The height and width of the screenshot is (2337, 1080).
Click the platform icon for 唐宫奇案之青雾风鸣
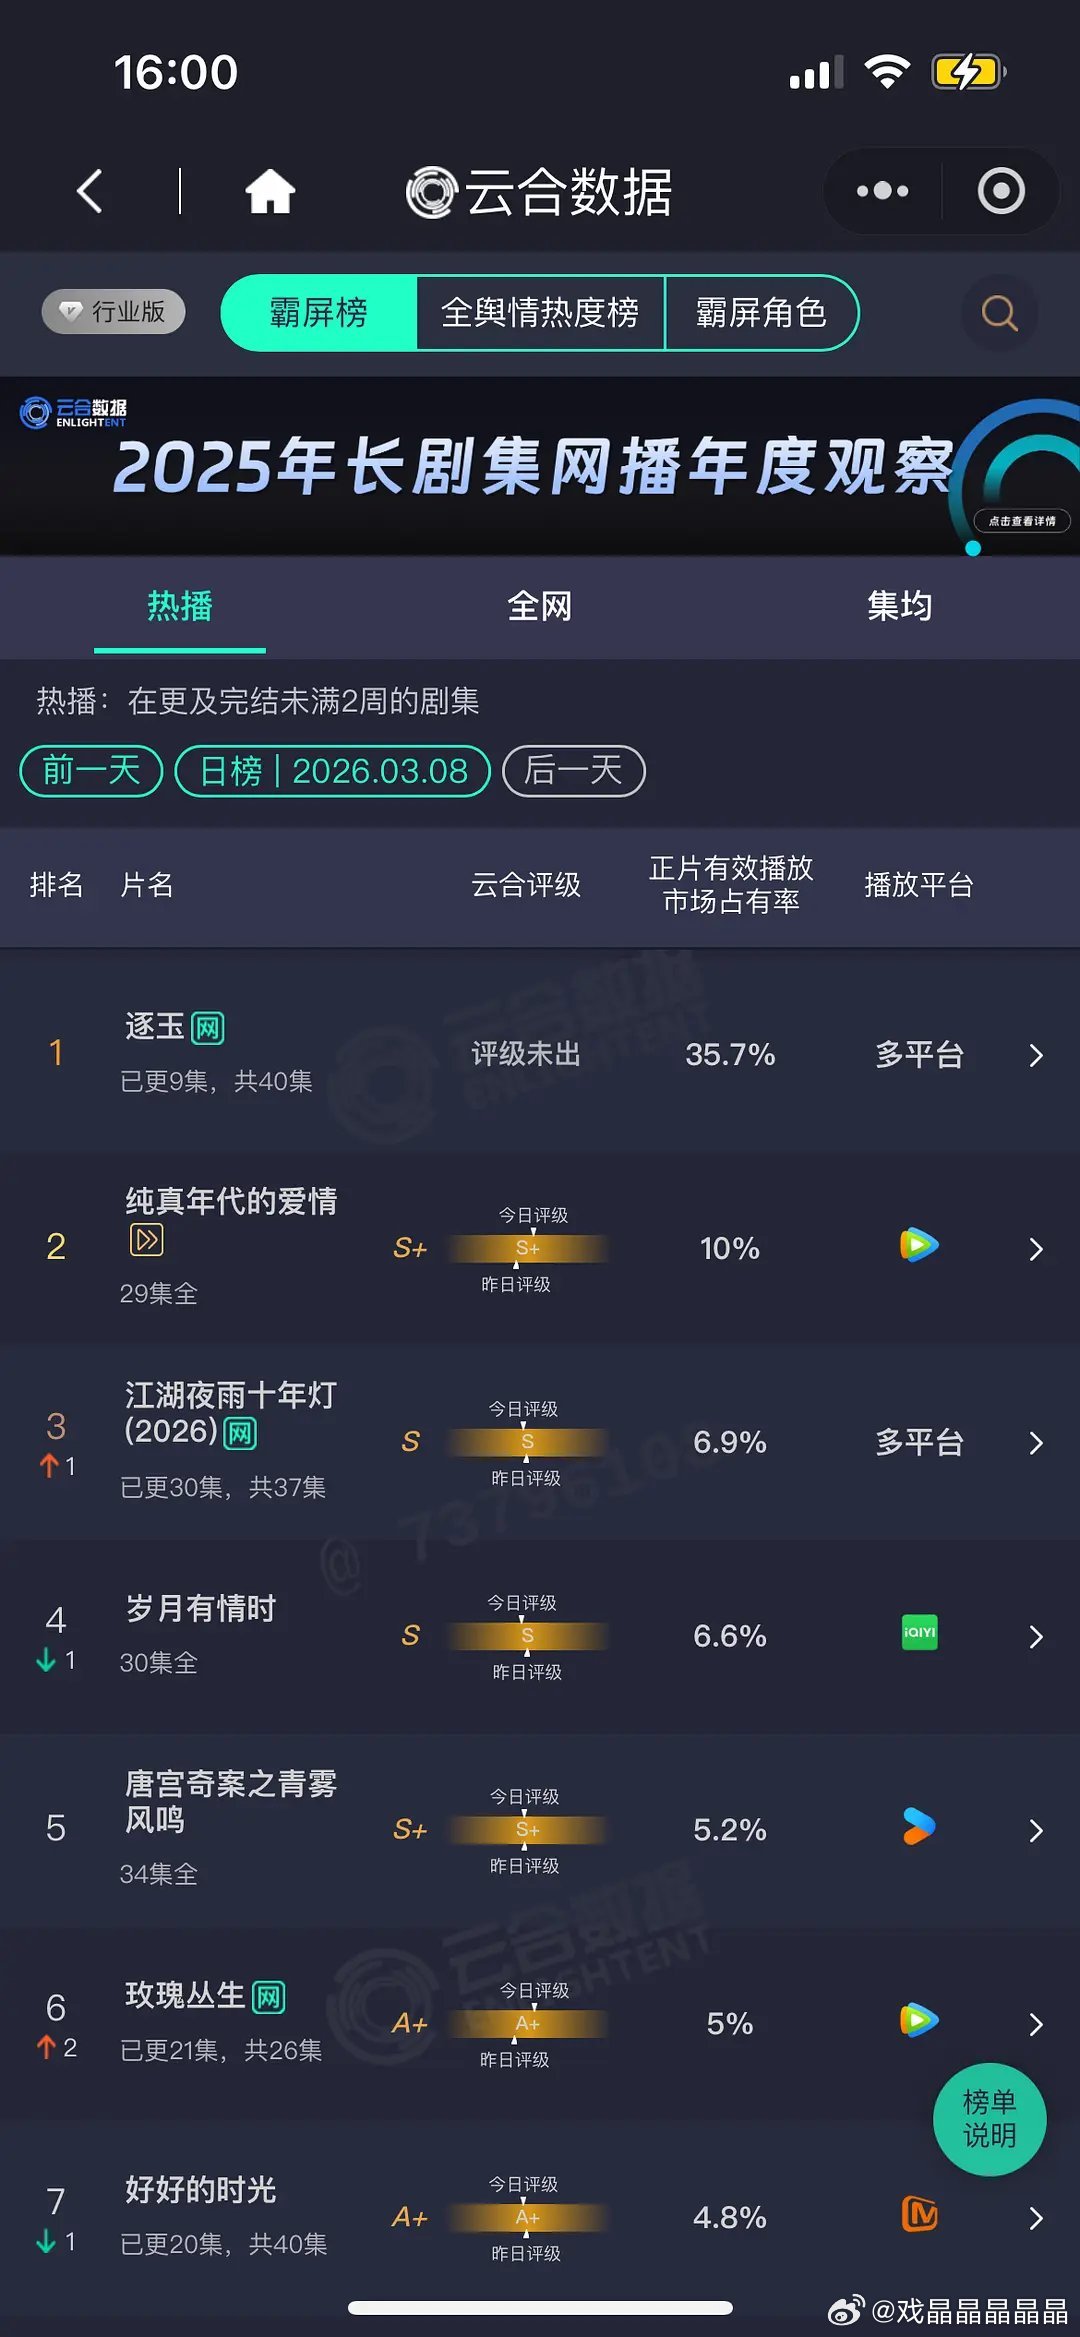tap(919, 1827)
